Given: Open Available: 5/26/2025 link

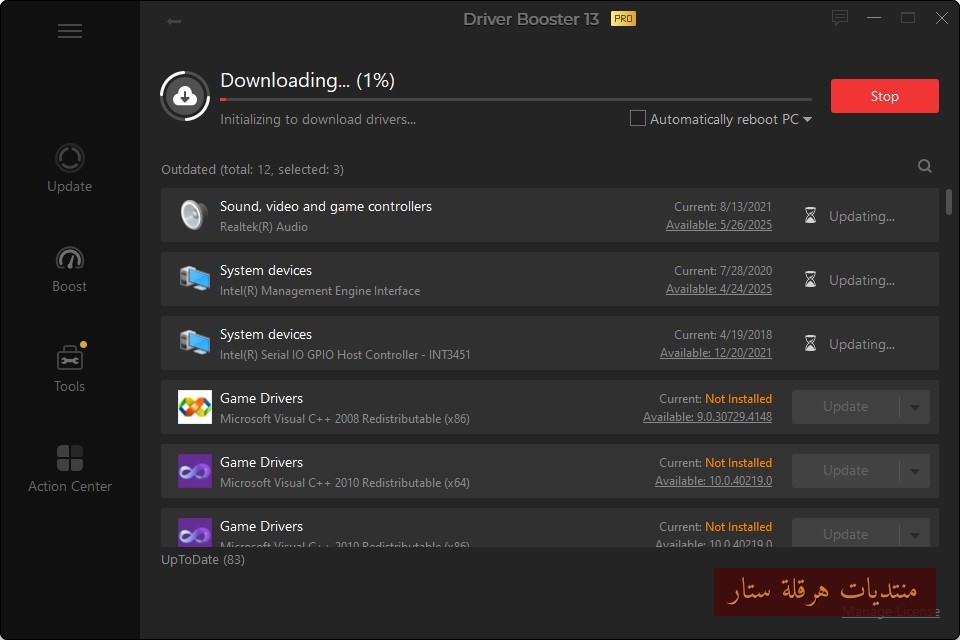Looking at the screenshot, I should 719,225.
